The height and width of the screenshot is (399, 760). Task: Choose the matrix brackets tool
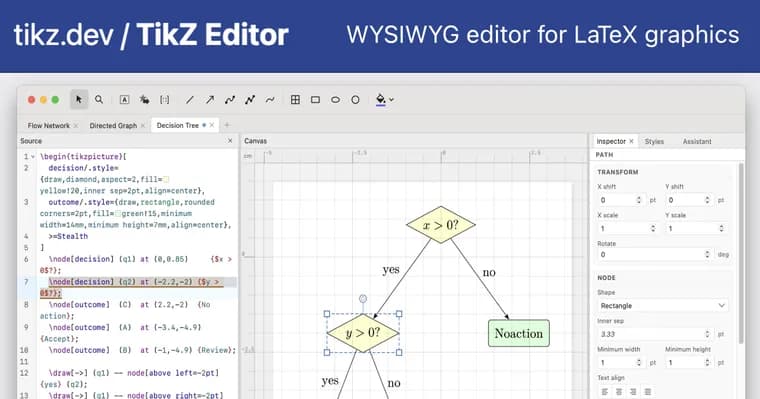pyautogui.click(x=165, y=99)
